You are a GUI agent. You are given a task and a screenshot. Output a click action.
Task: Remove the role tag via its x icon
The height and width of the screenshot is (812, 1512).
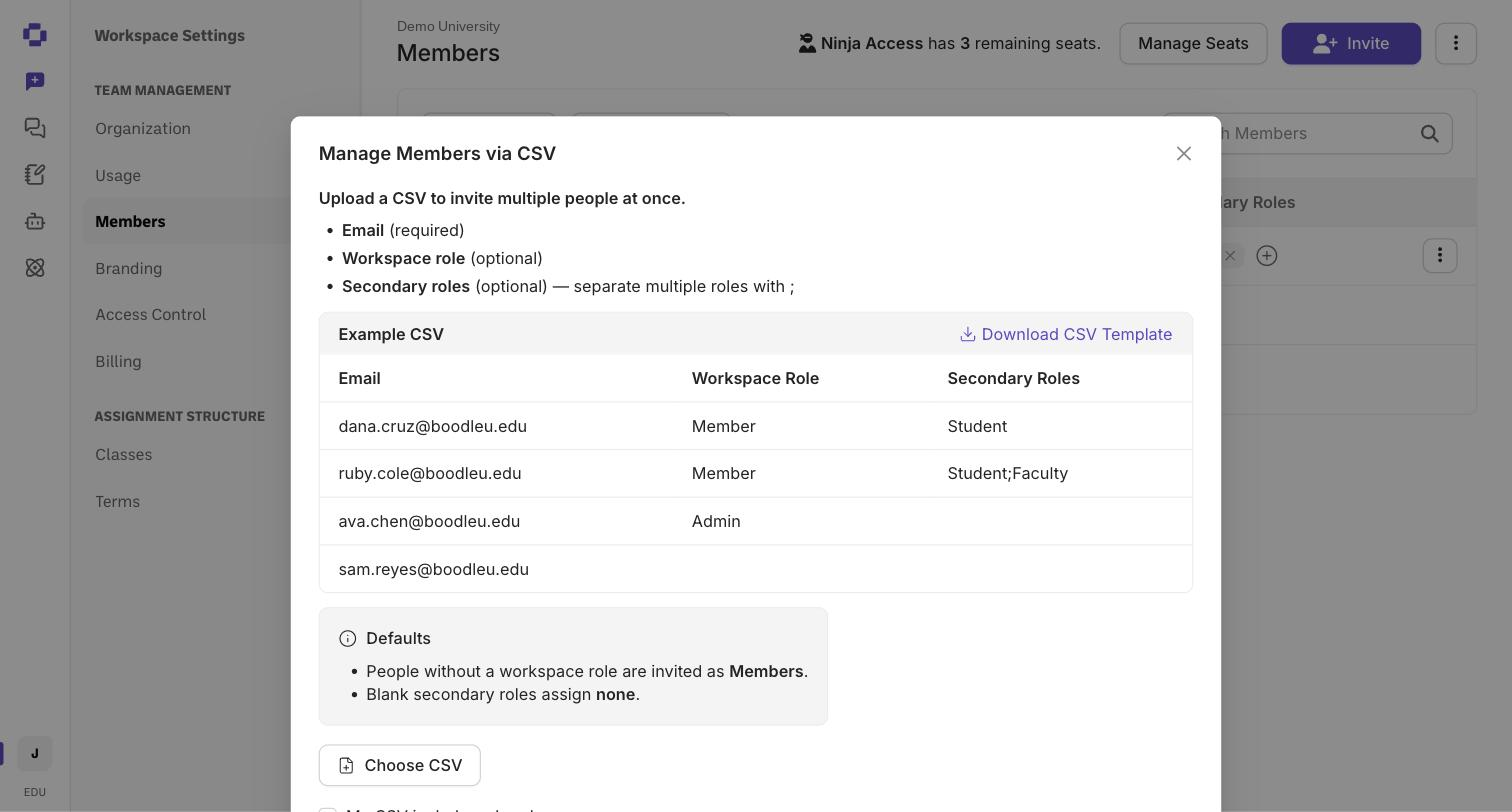(x=1231, y=256)
